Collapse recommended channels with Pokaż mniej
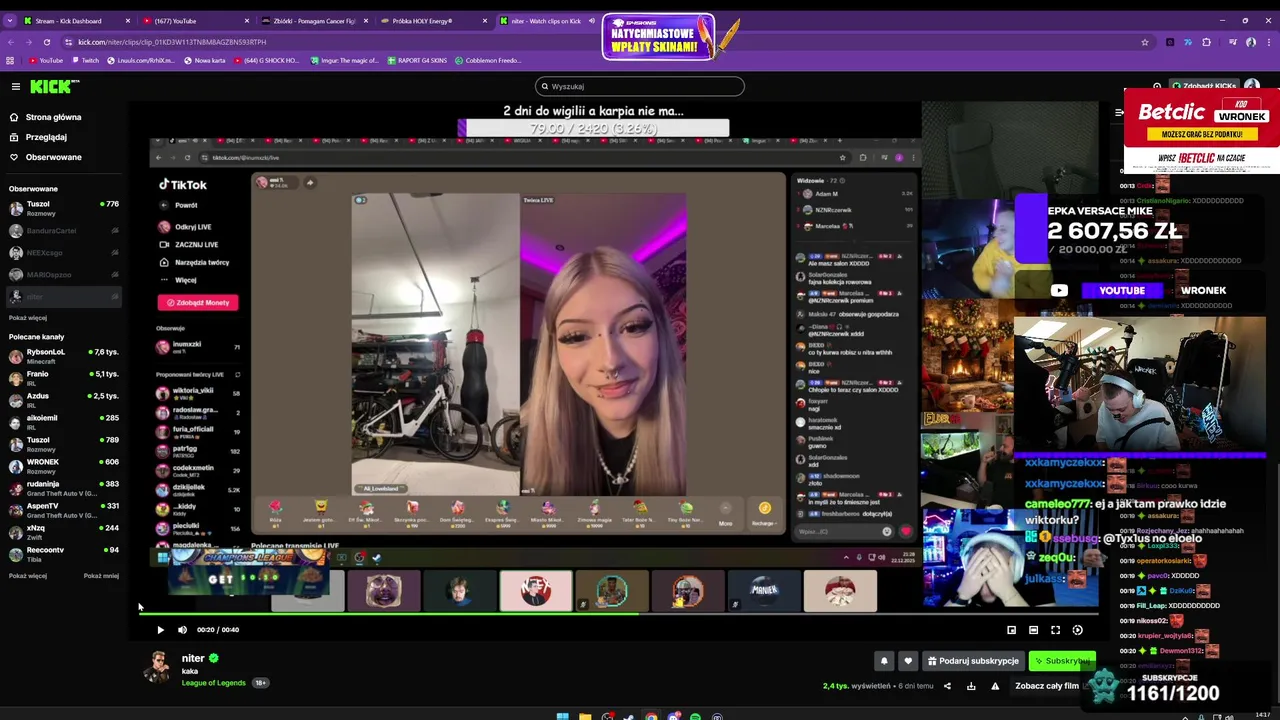Image resolution: width=1280 pixels, height=720 pixels. pos(101,576)
